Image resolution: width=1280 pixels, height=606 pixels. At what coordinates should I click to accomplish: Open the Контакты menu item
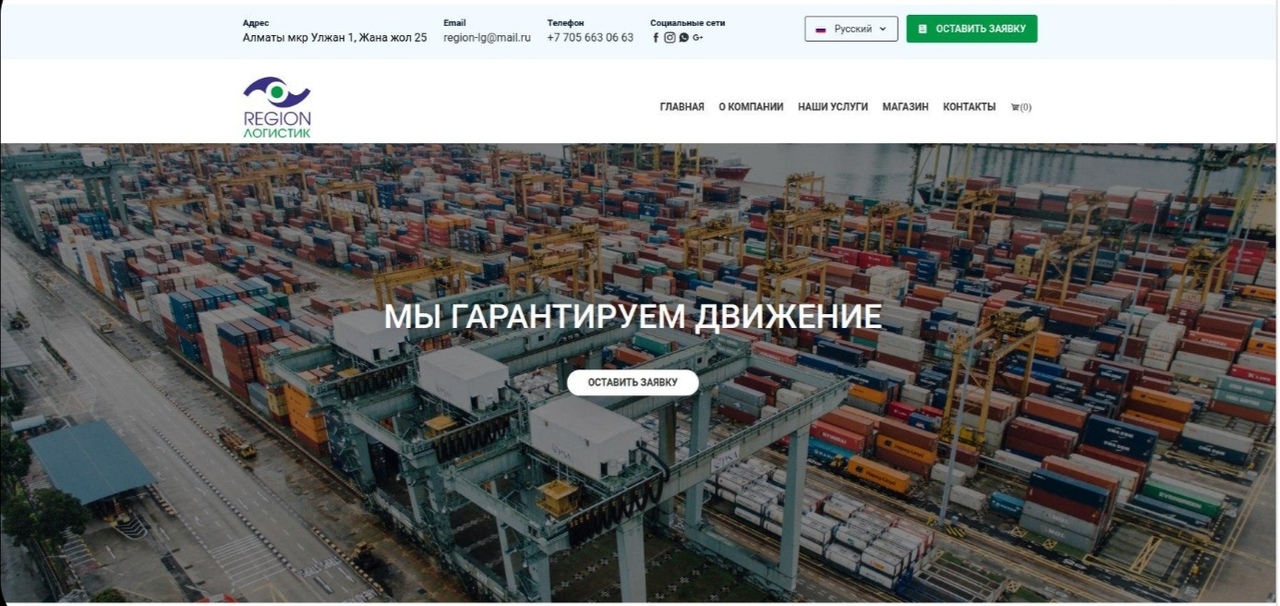coord(969,107)
